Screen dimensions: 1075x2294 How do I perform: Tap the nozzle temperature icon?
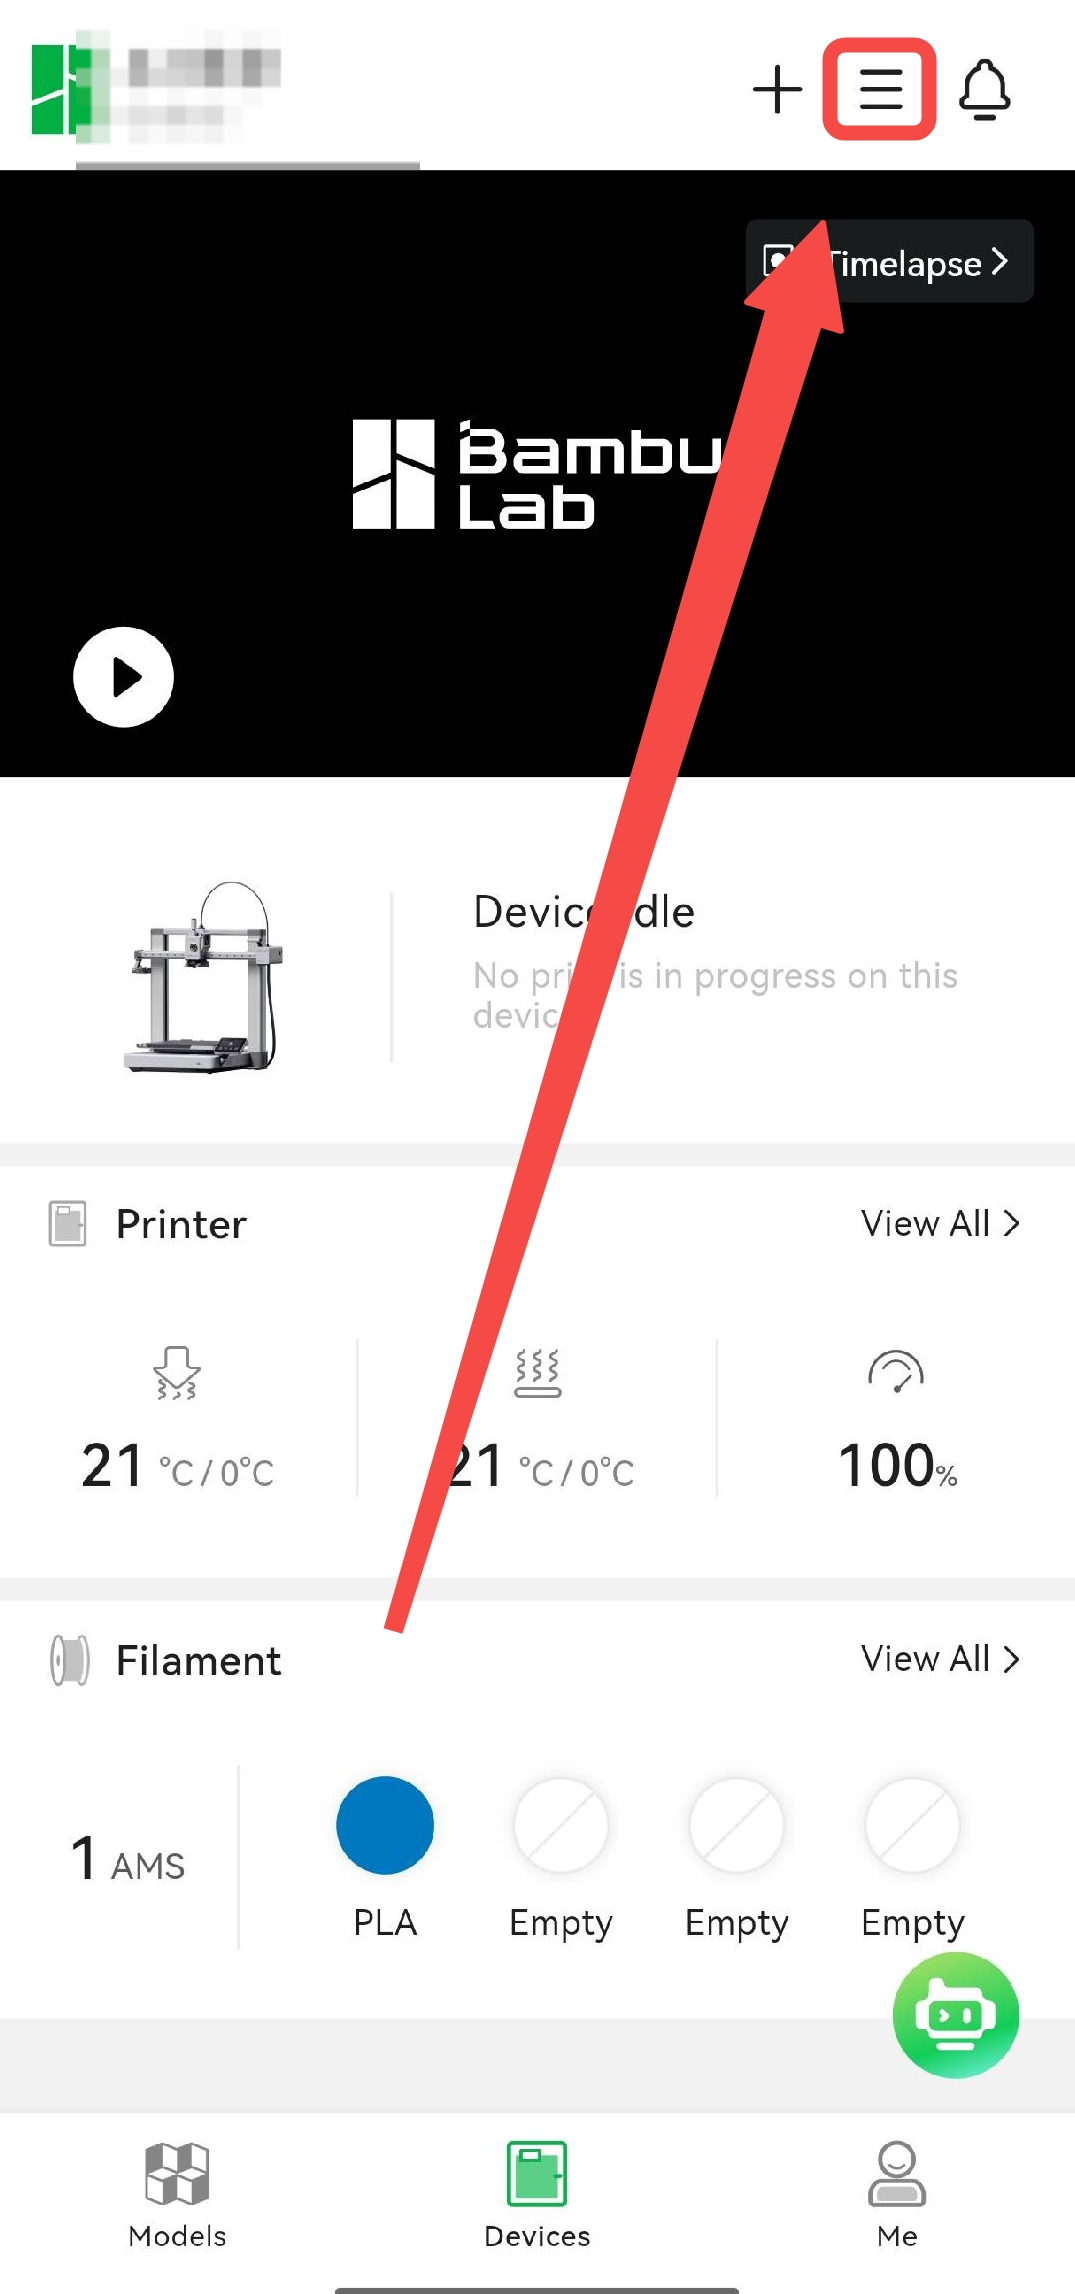[177, 1372]
